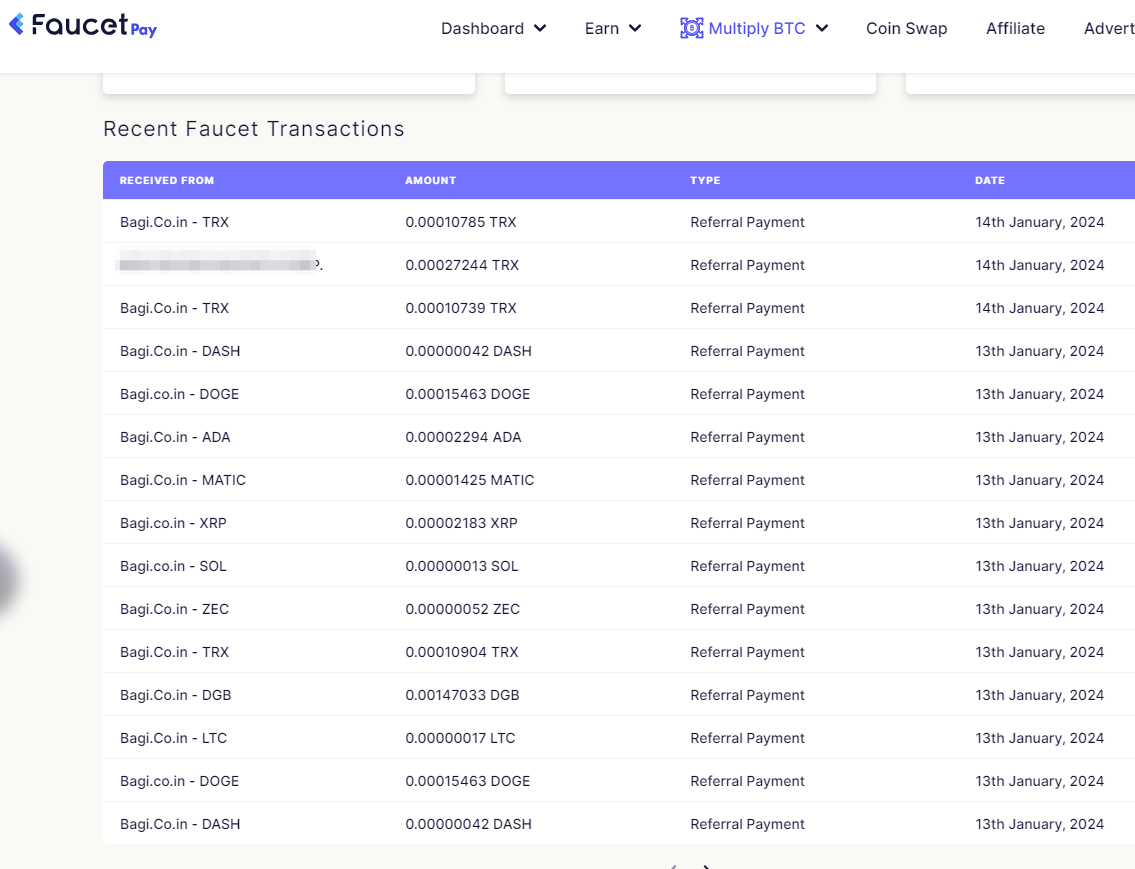Select amount 0.00010739 TRX
Viewport: 1135px width, 869px height.
[460, 308]
